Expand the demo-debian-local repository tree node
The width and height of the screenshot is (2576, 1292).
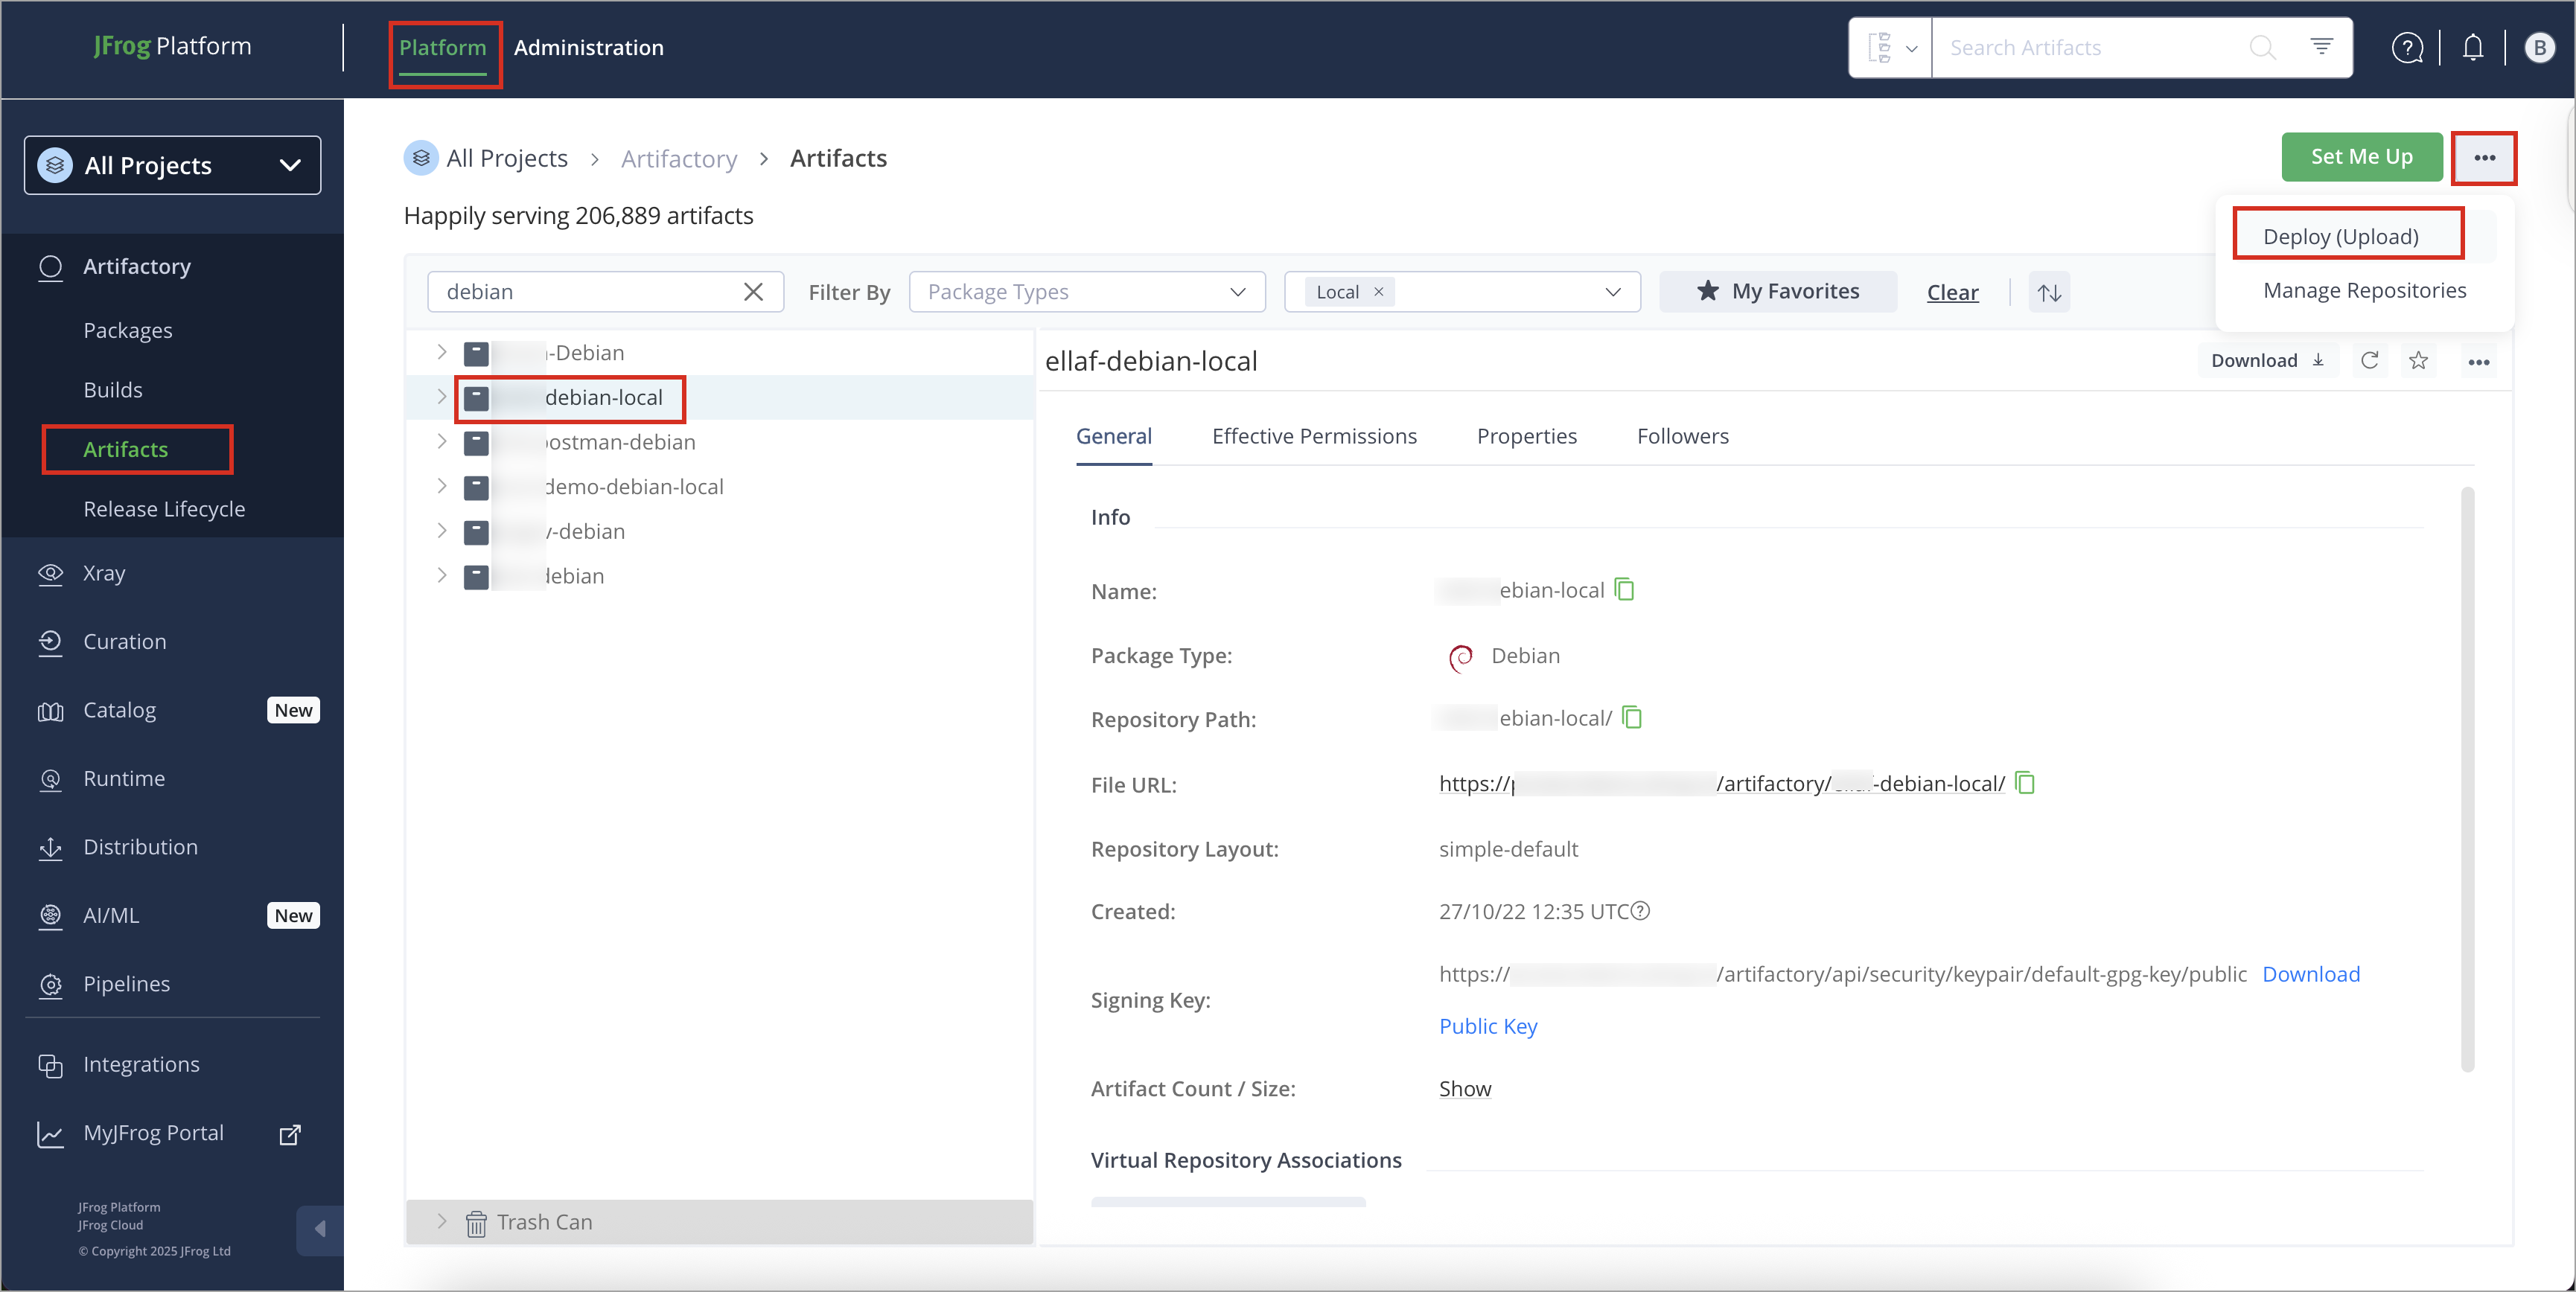point(441,486)
